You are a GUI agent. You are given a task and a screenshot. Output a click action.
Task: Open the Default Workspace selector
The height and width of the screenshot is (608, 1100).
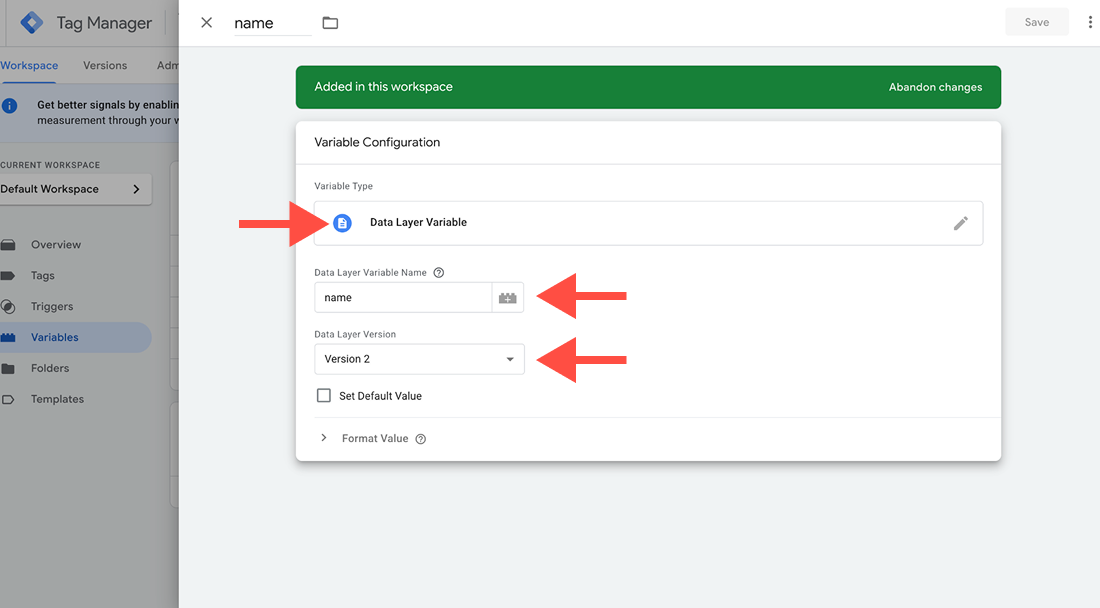pyautogui.click(x=75, y=189)
